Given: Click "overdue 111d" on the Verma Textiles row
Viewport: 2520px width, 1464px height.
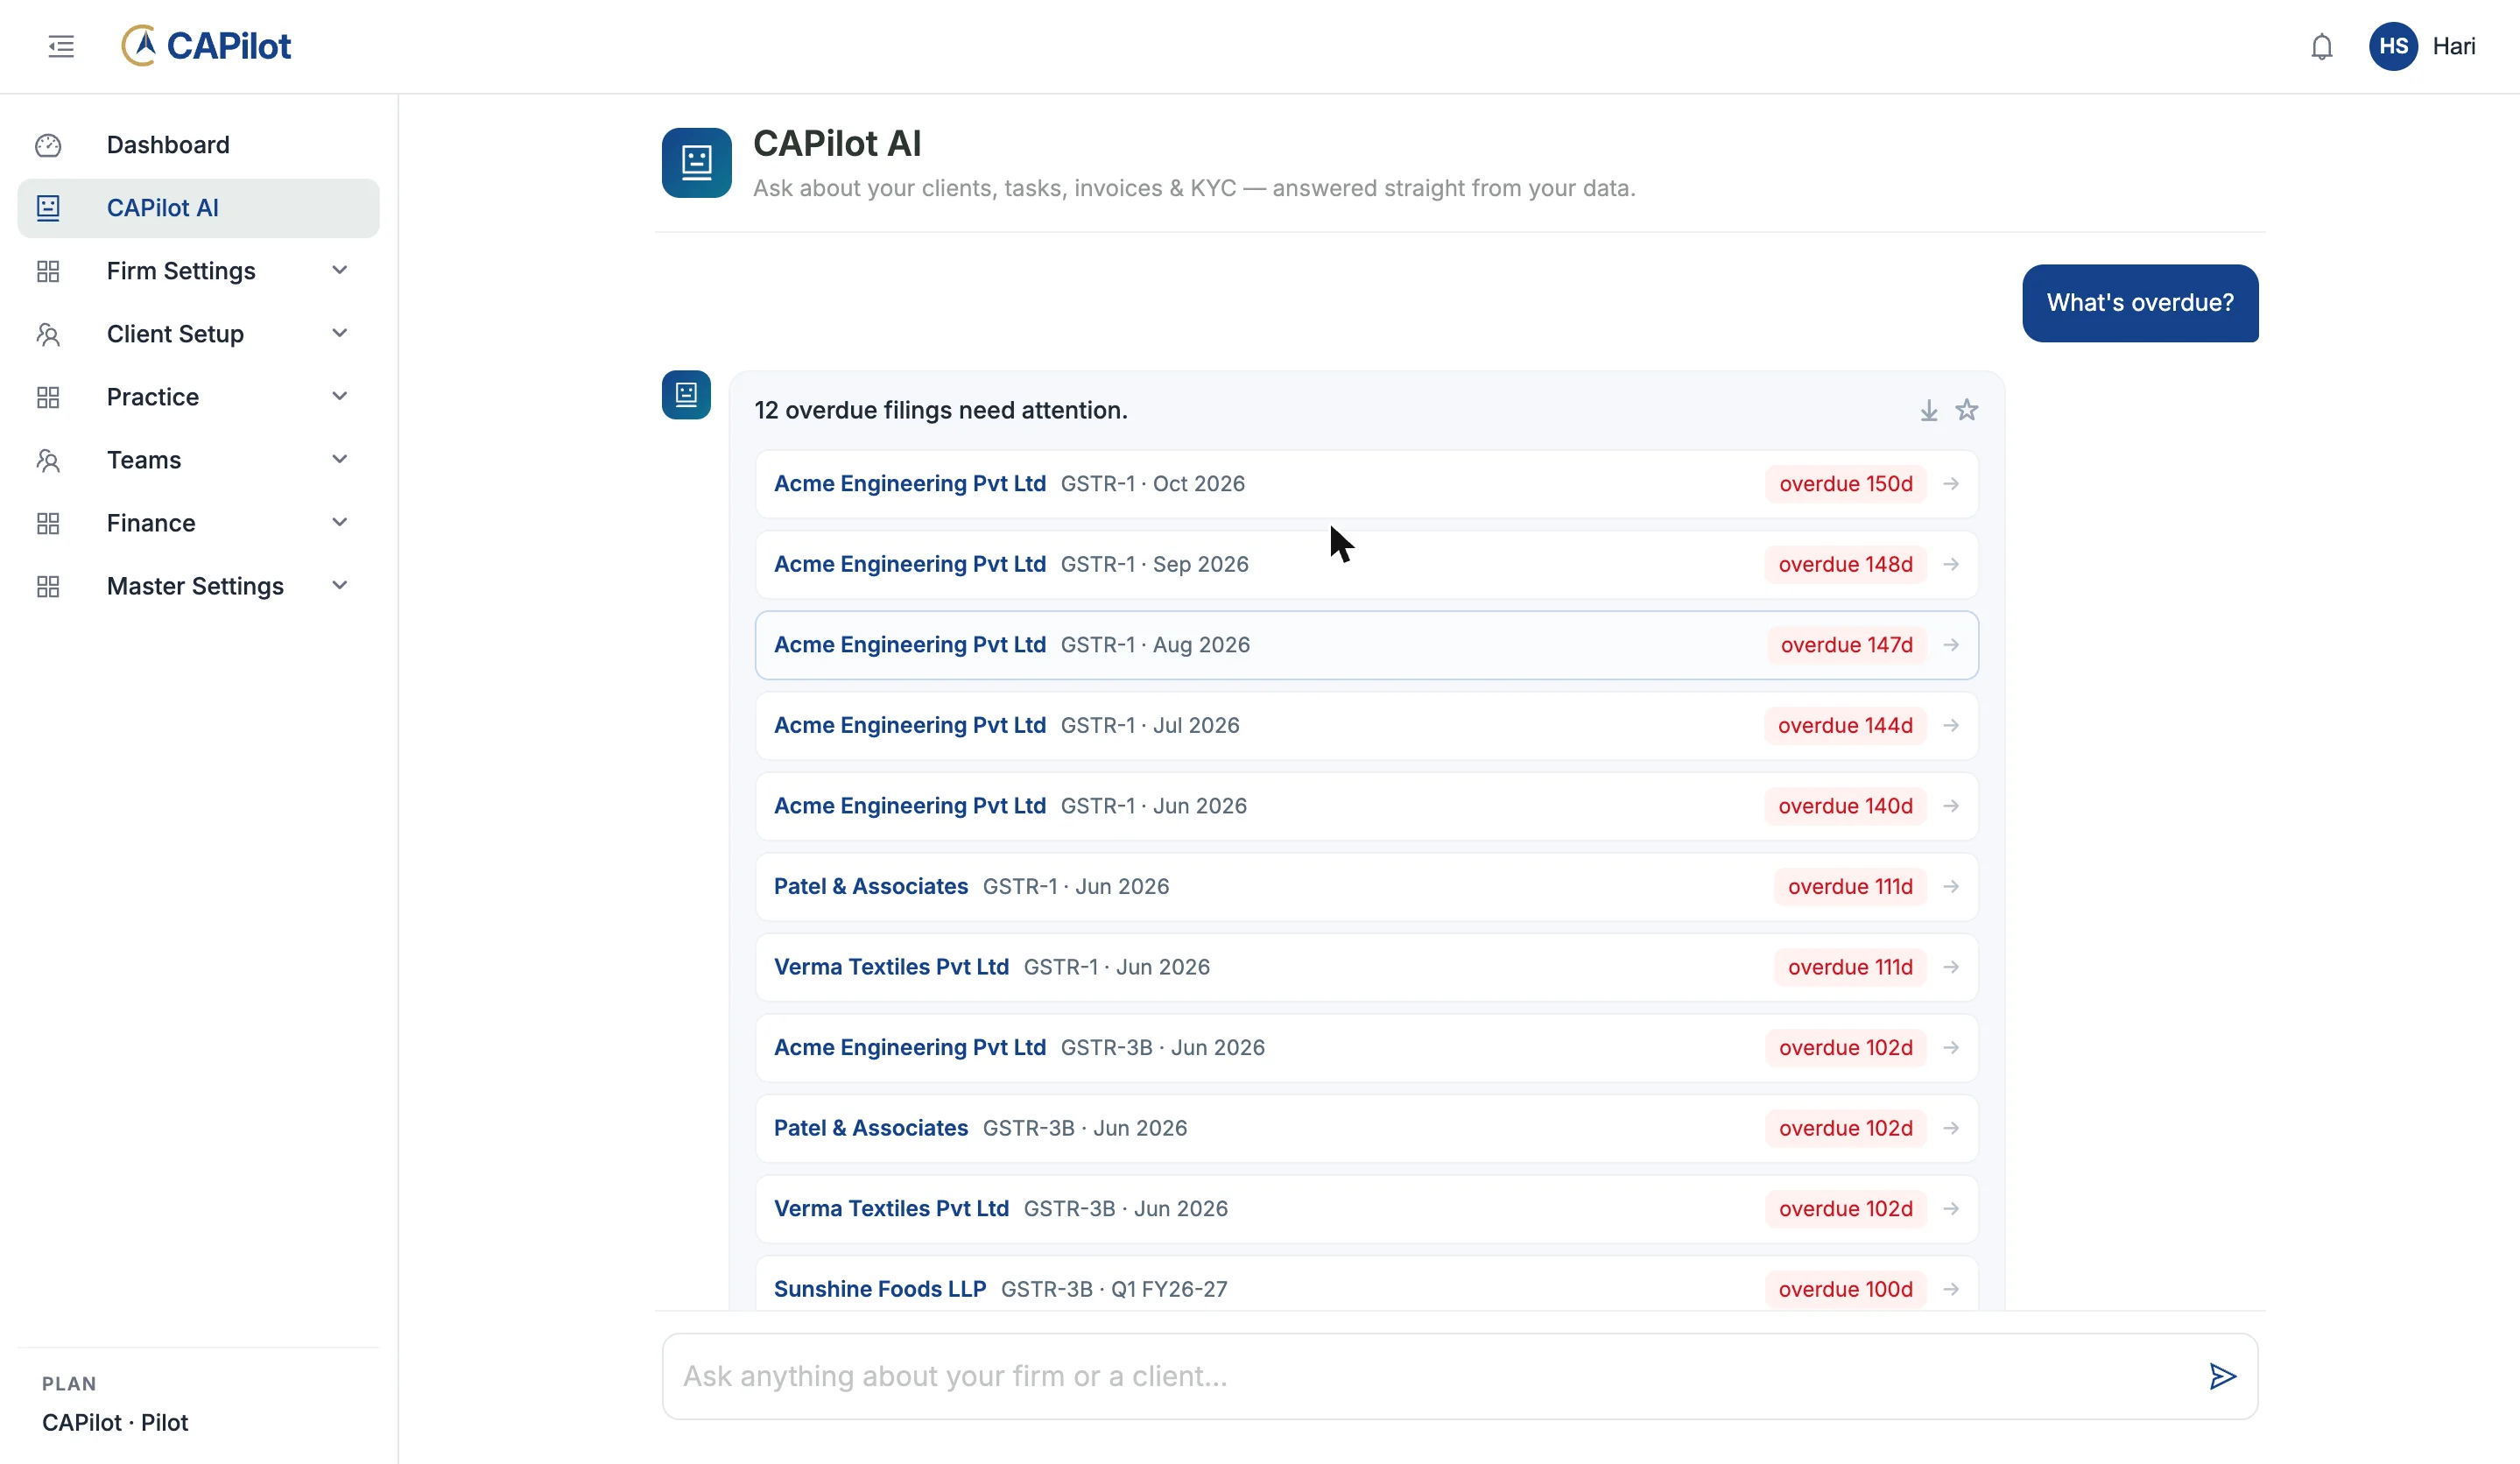Looking at the screenshot, I should [1850, 967].
